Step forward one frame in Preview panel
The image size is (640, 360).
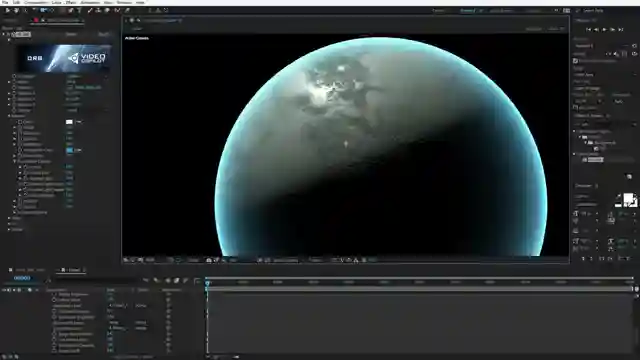(613, 29)
